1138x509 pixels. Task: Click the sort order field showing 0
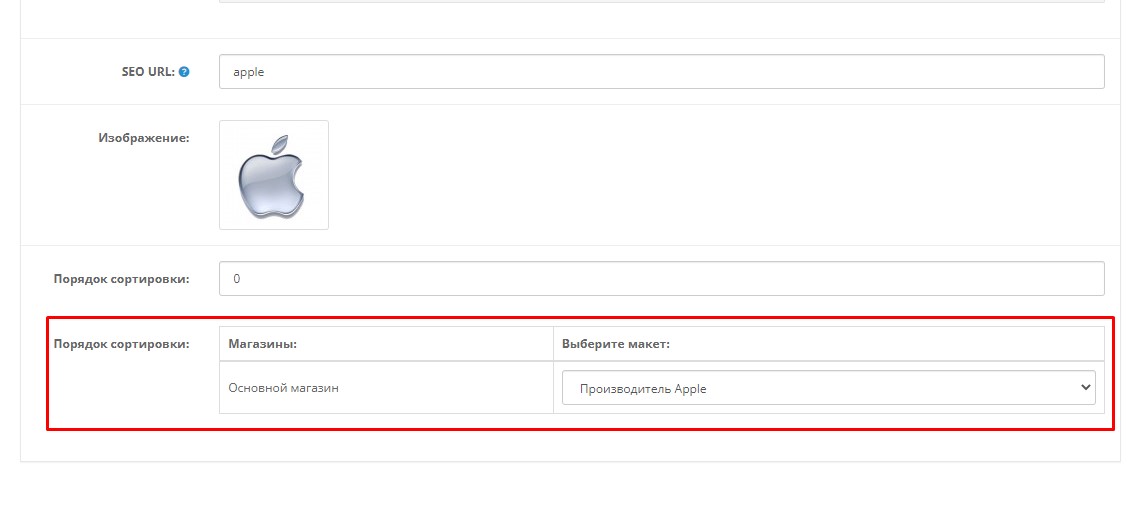(661, 278)
